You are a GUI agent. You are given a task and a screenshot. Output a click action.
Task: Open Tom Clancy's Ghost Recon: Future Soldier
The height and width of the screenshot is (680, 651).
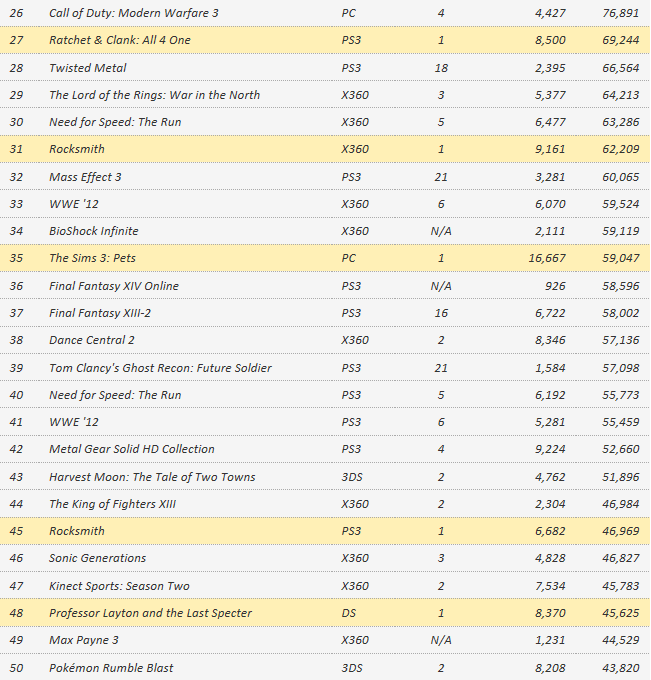[160, 368]
